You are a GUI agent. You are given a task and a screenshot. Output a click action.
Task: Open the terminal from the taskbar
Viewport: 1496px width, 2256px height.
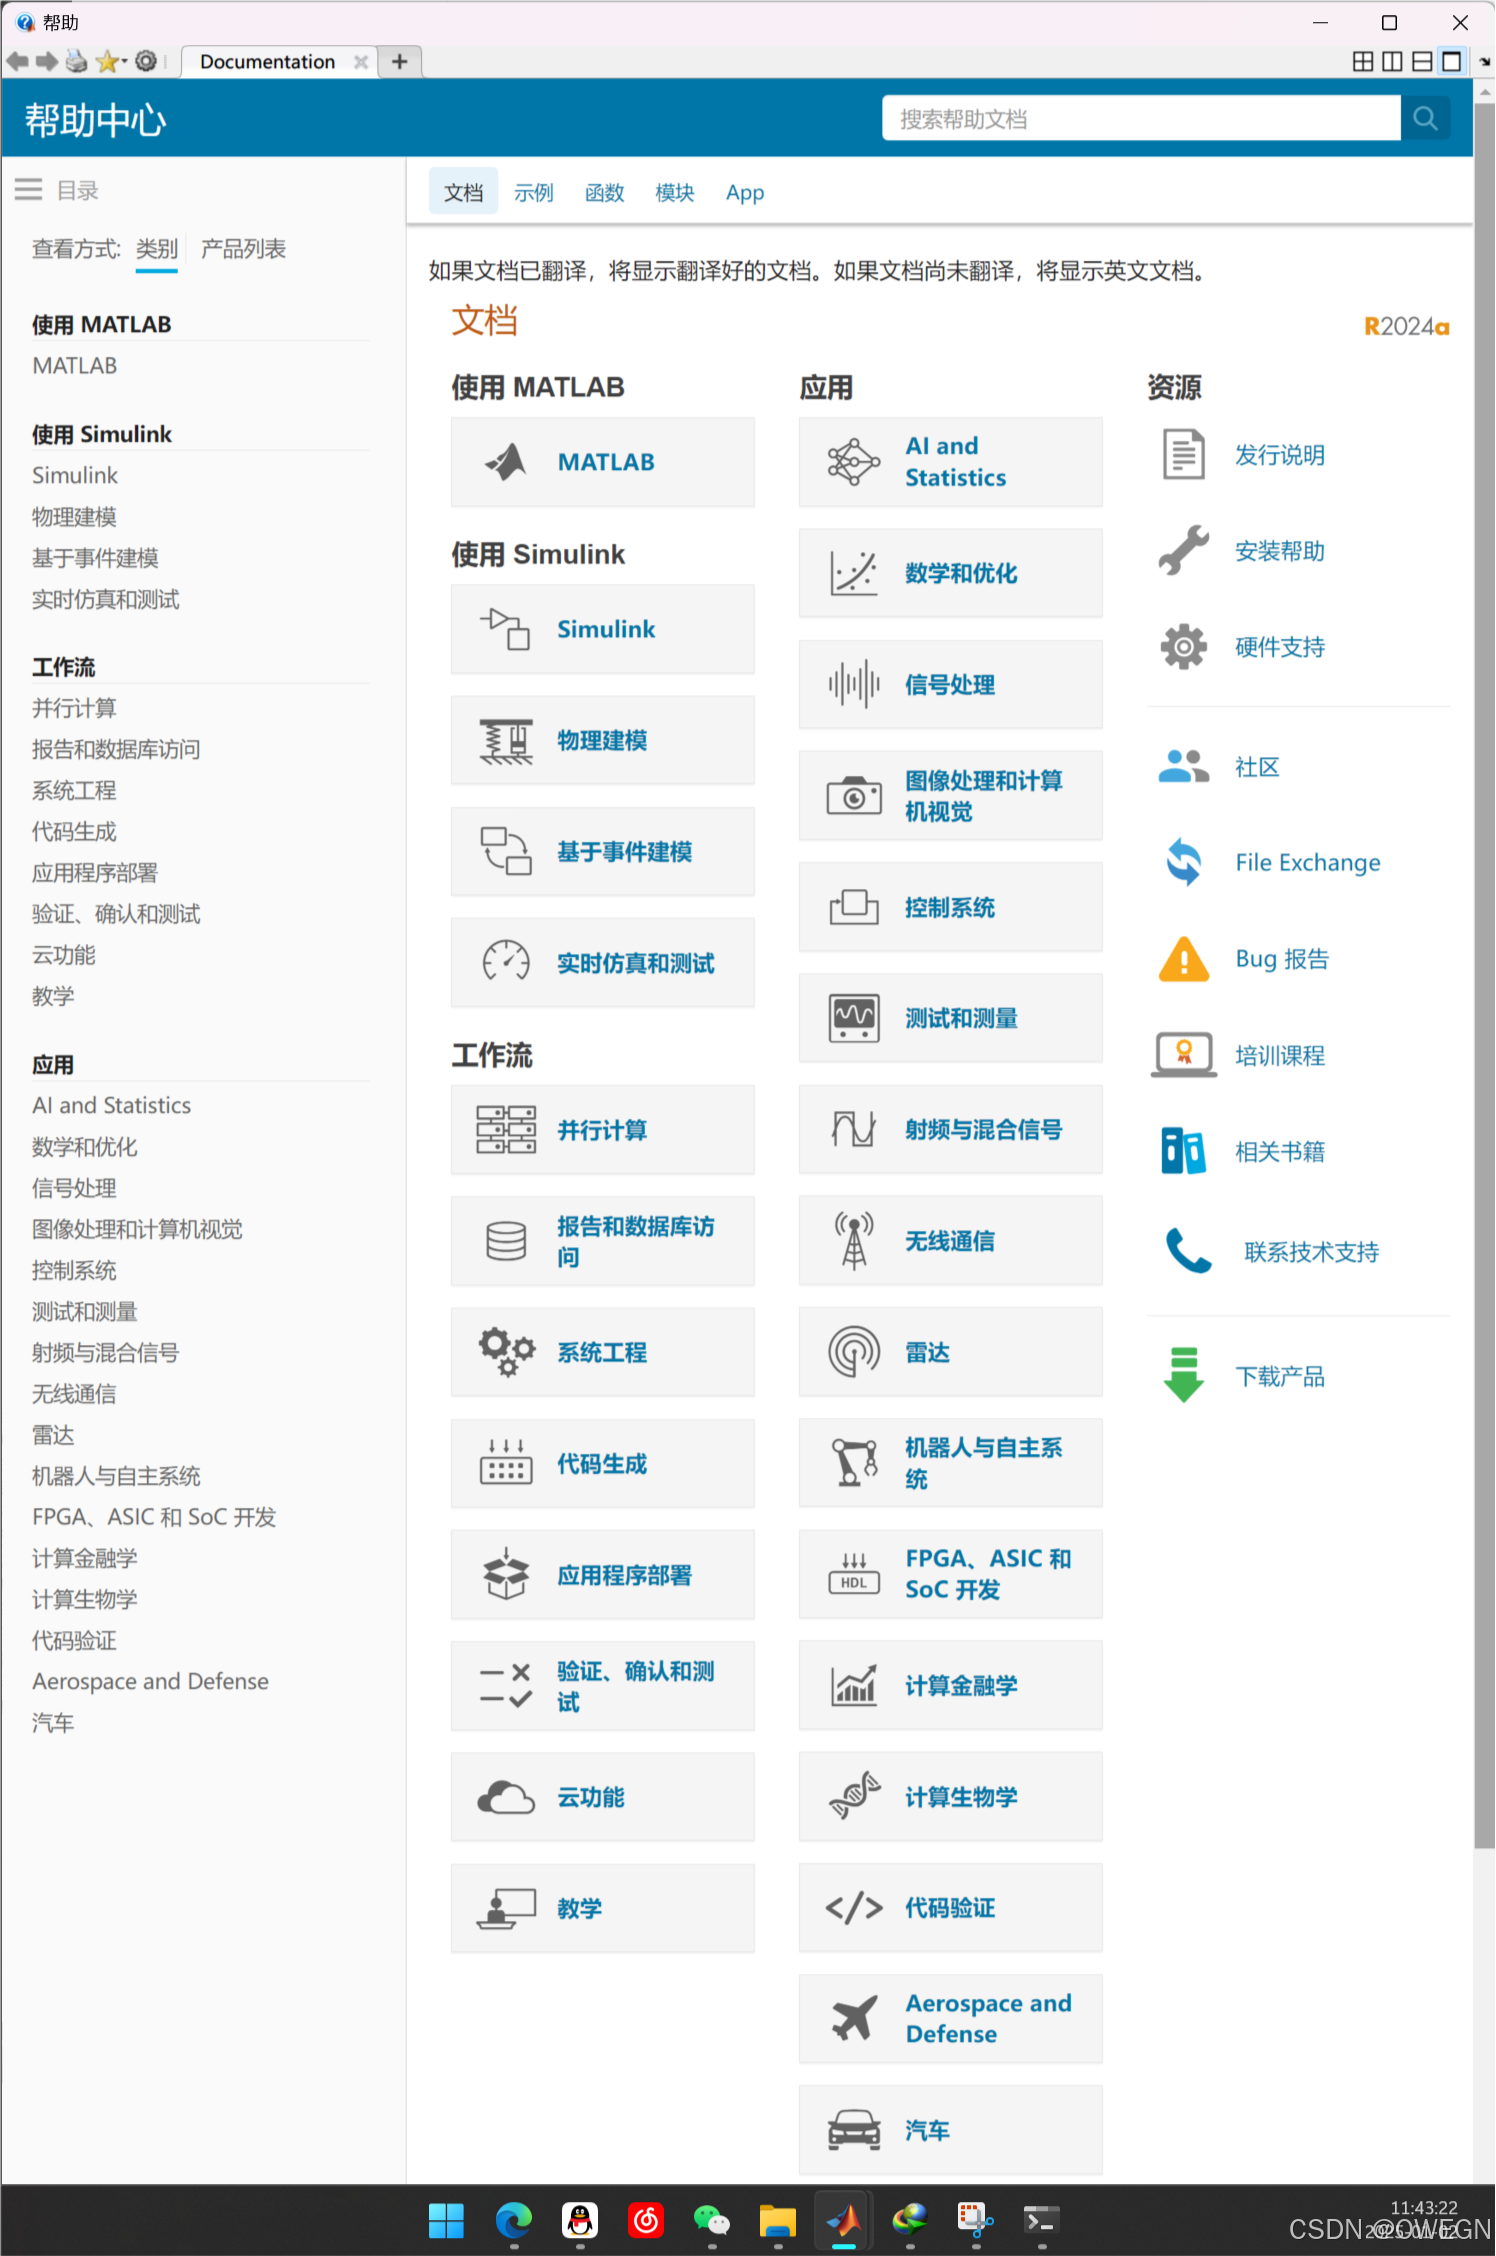(1041, 2221)
